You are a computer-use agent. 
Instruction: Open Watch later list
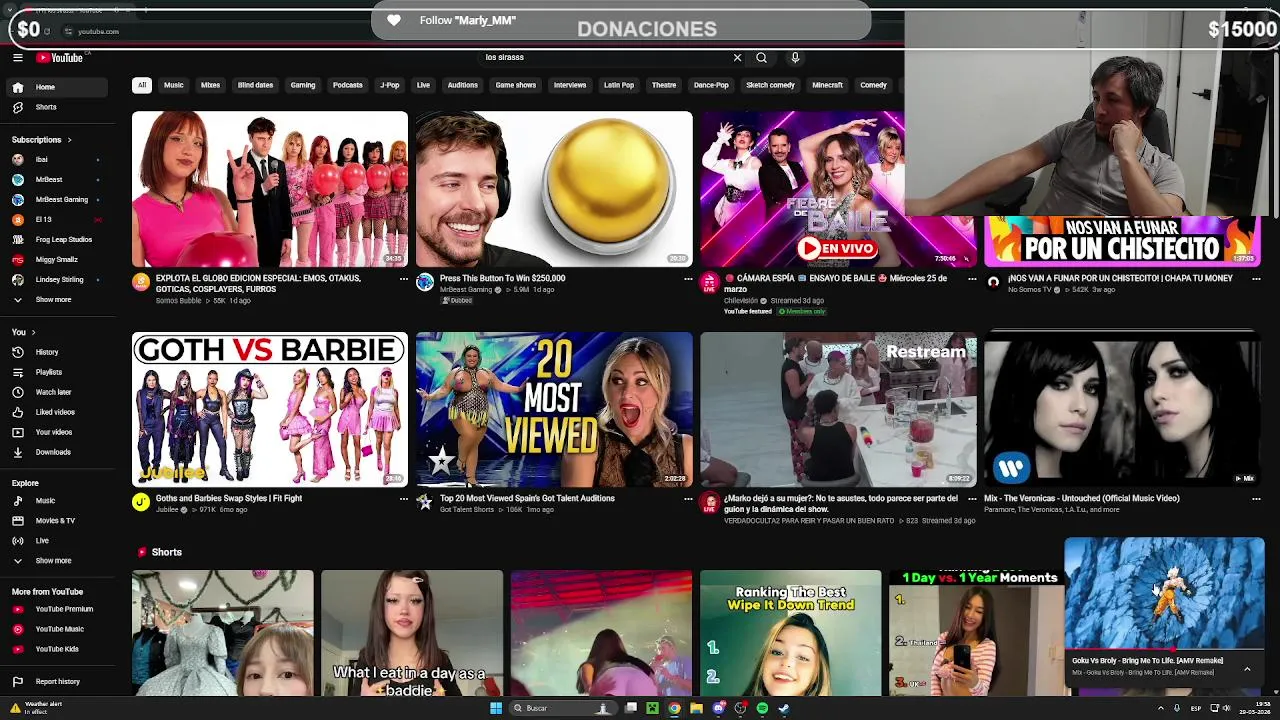[x=55, y=392]
